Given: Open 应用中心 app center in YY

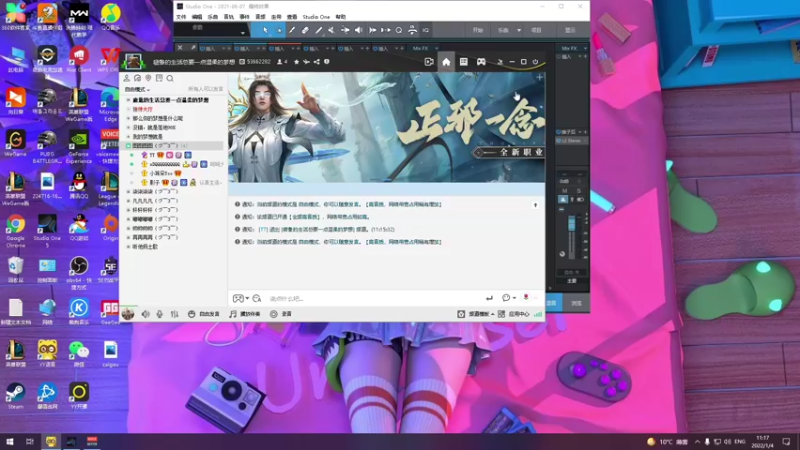Looking at the screenshot, I should 514,314.
